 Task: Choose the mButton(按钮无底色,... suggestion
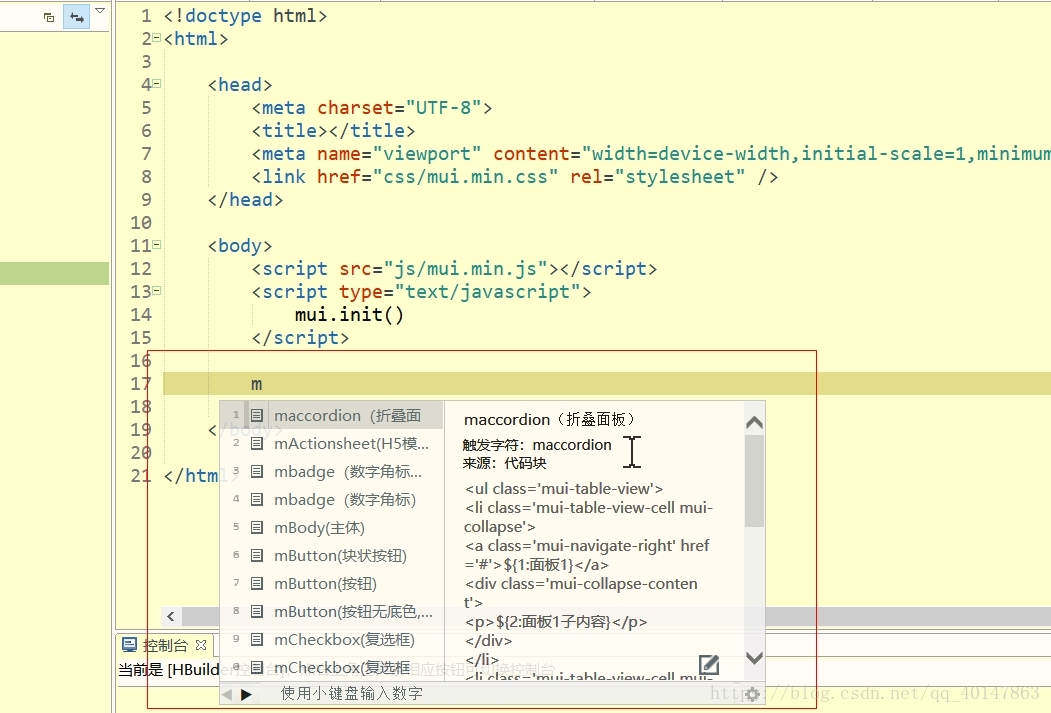tap(332, 612)
